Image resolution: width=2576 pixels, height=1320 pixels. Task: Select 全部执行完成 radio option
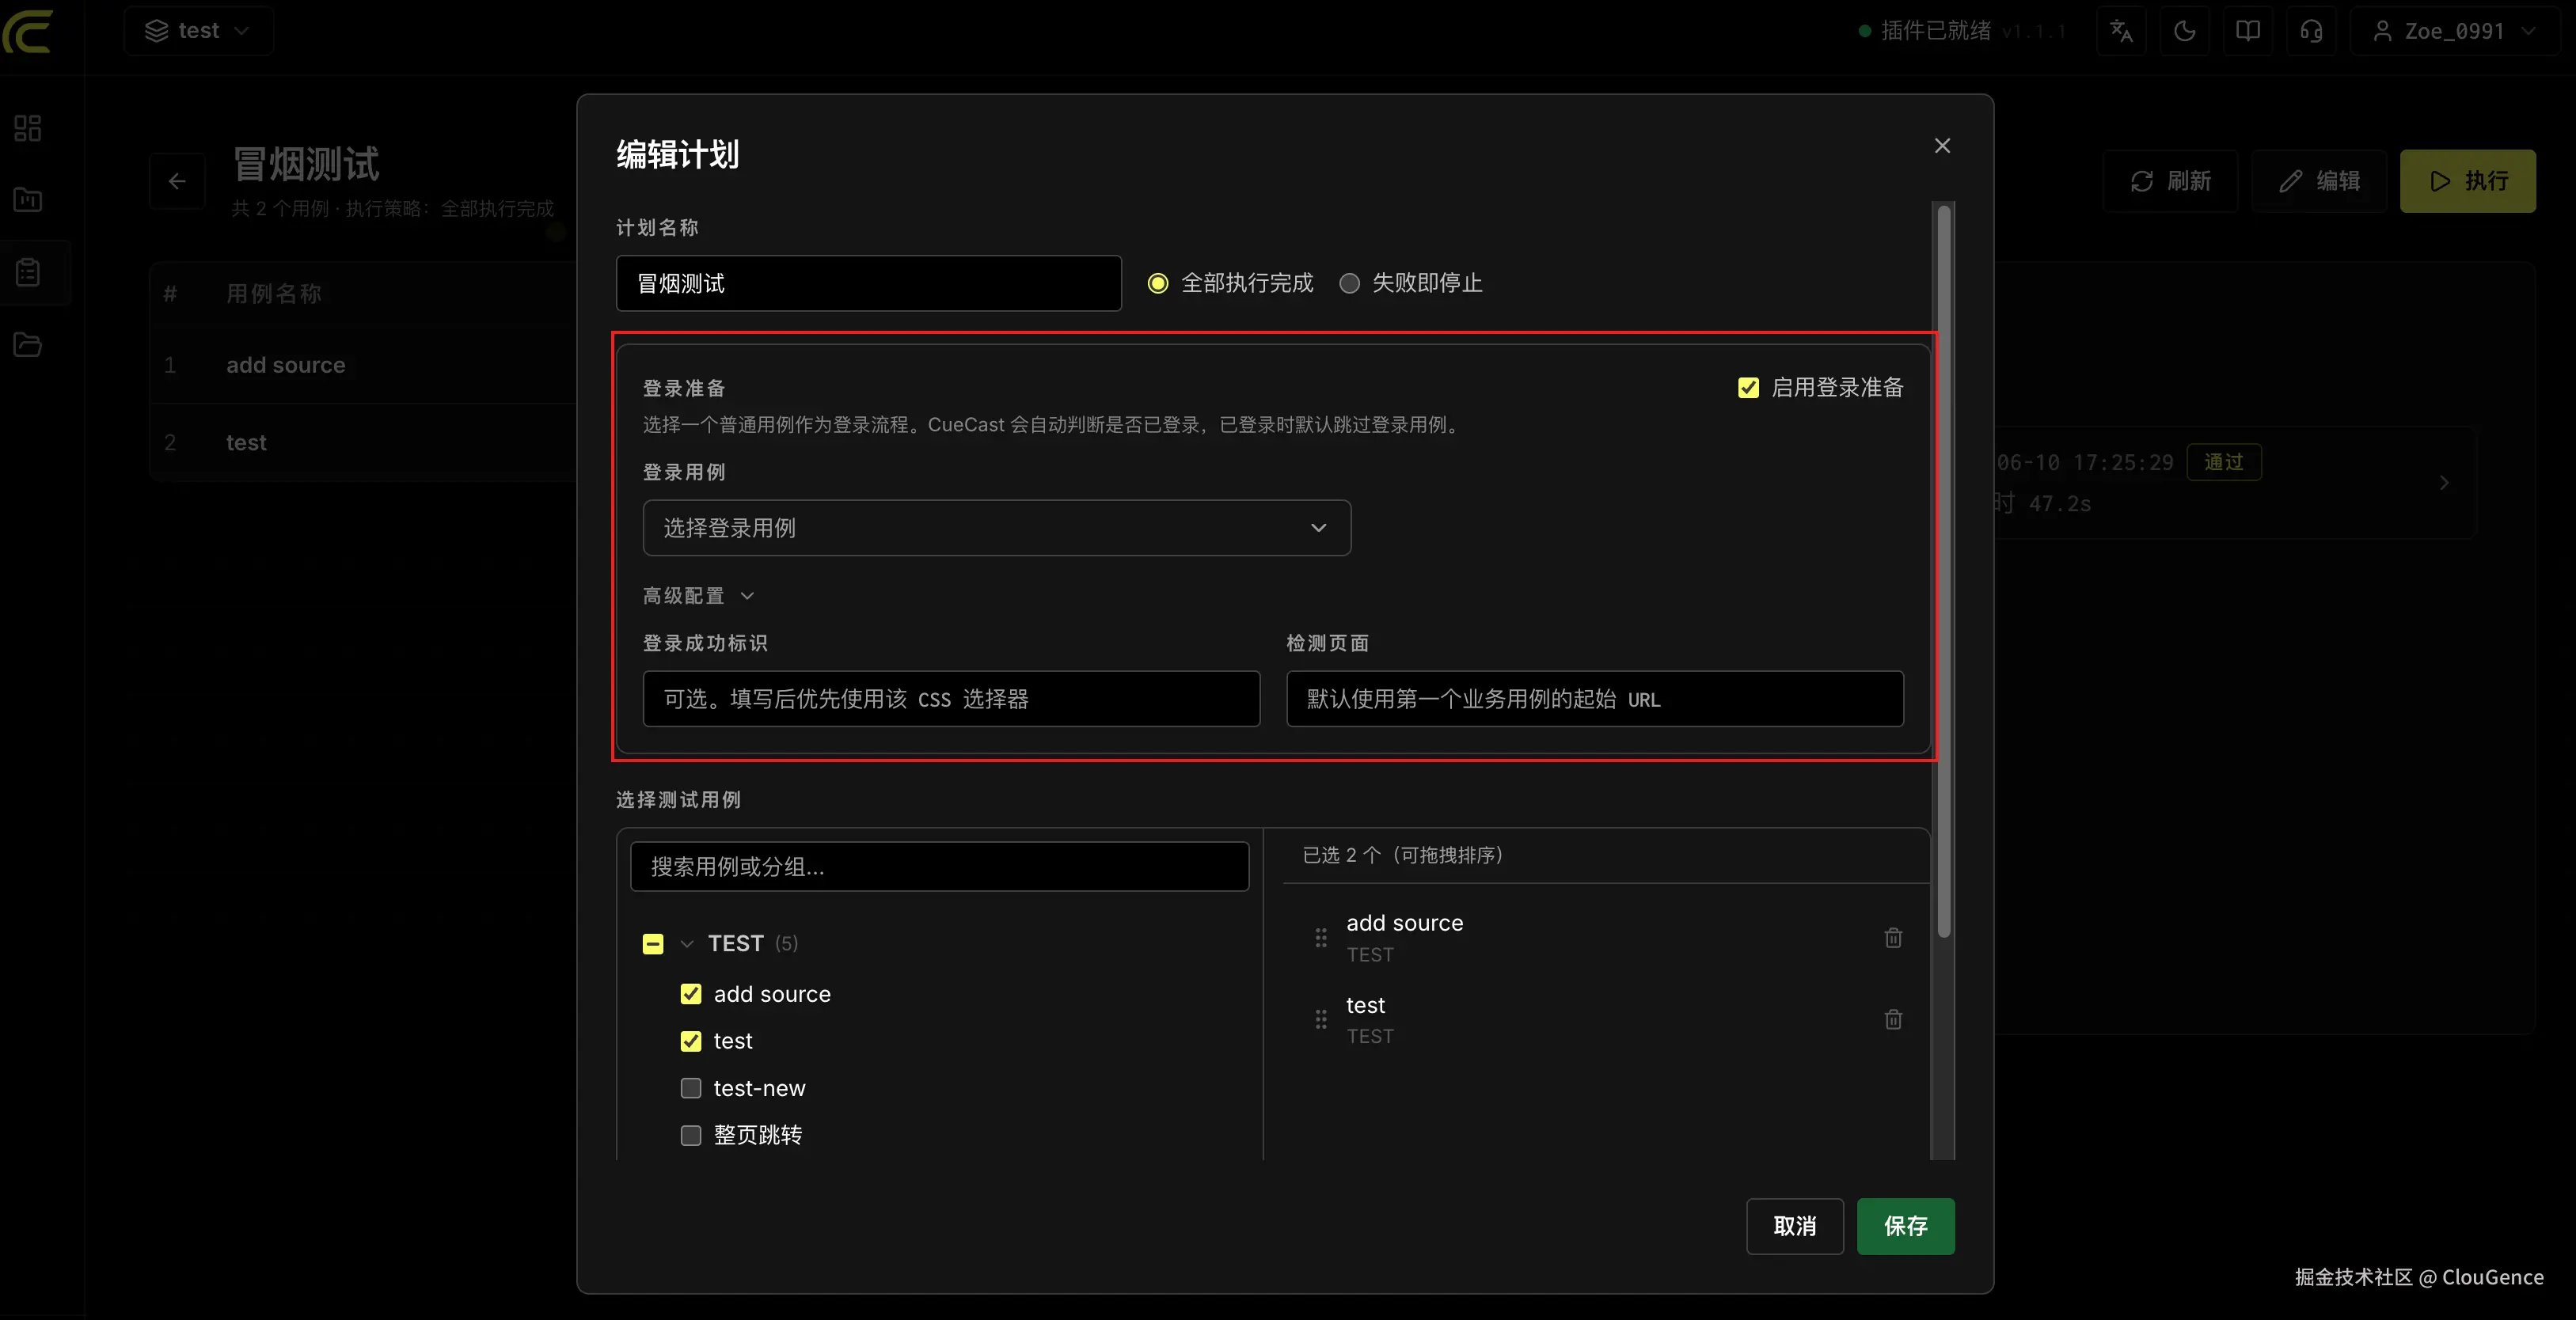[x=1158, y=283]
